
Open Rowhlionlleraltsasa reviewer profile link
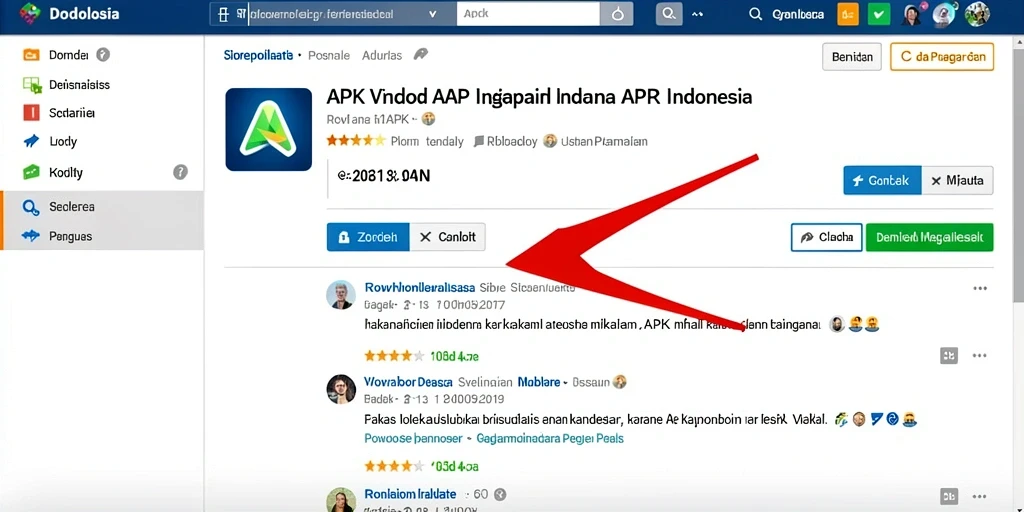coord(419,287)
